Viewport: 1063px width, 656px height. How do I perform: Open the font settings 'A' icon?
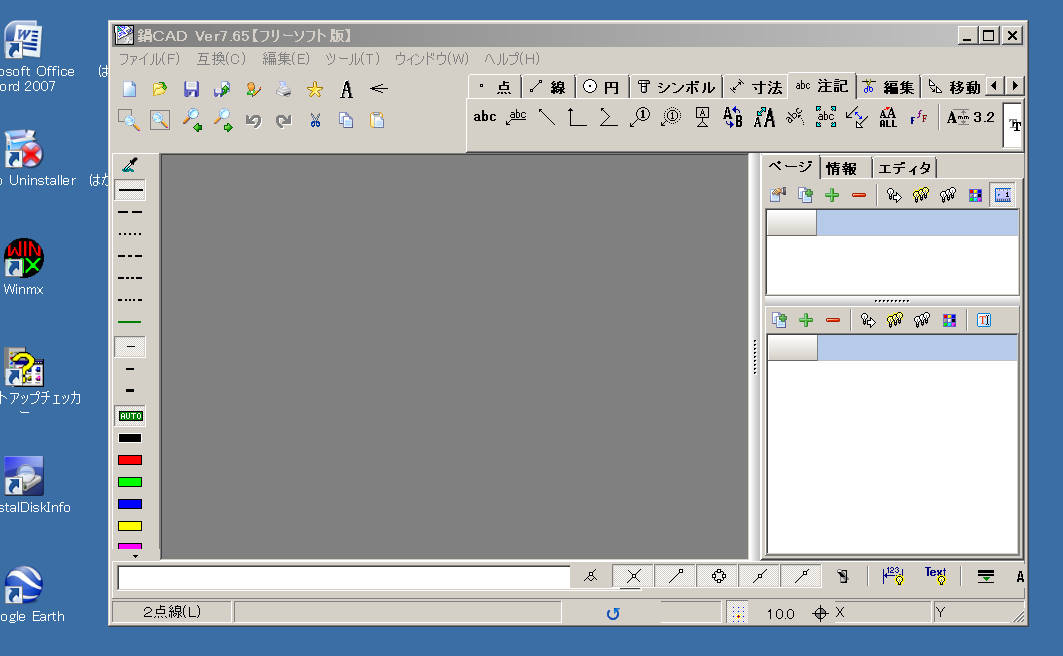(x=346, y=89)
